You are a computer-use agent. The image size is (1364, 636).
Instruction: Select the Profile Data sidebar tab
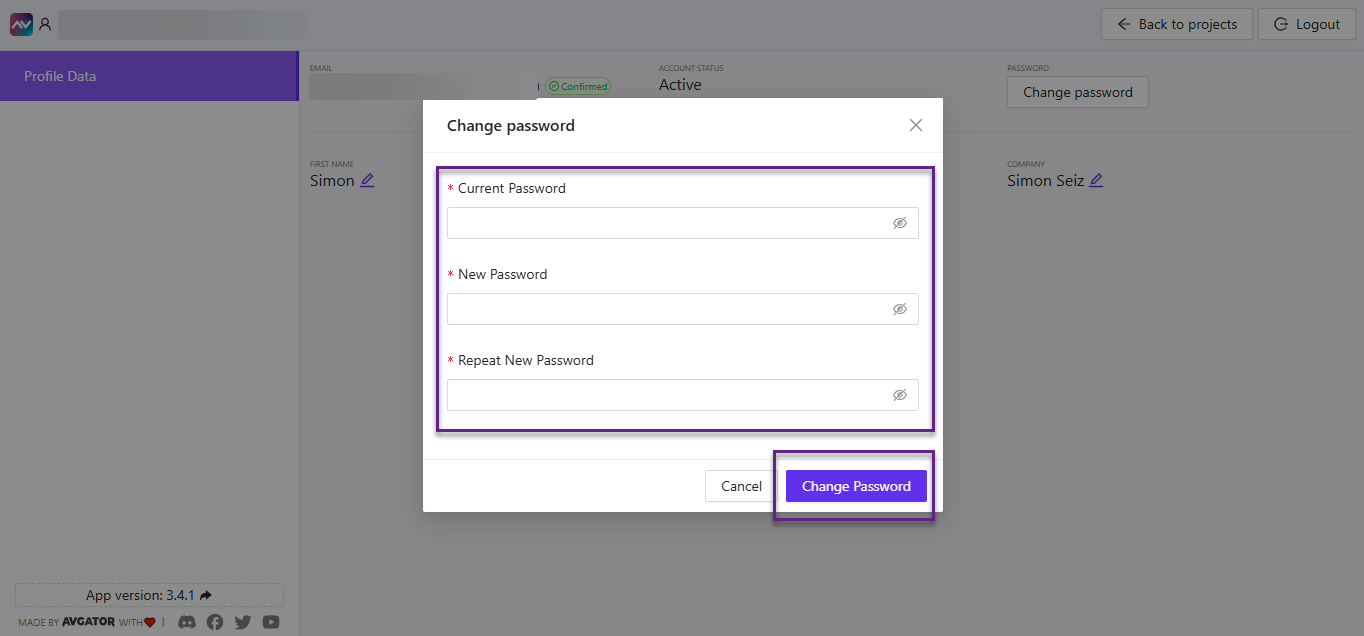point(149,76)
